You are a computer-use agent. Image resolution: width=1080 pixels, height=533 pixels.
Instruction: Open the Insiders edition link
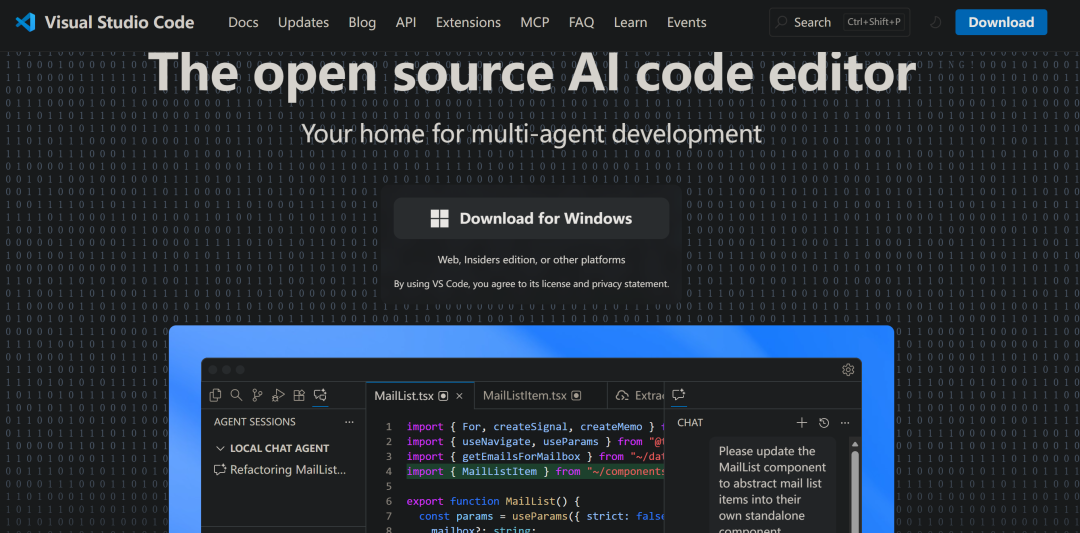[500, 260]
